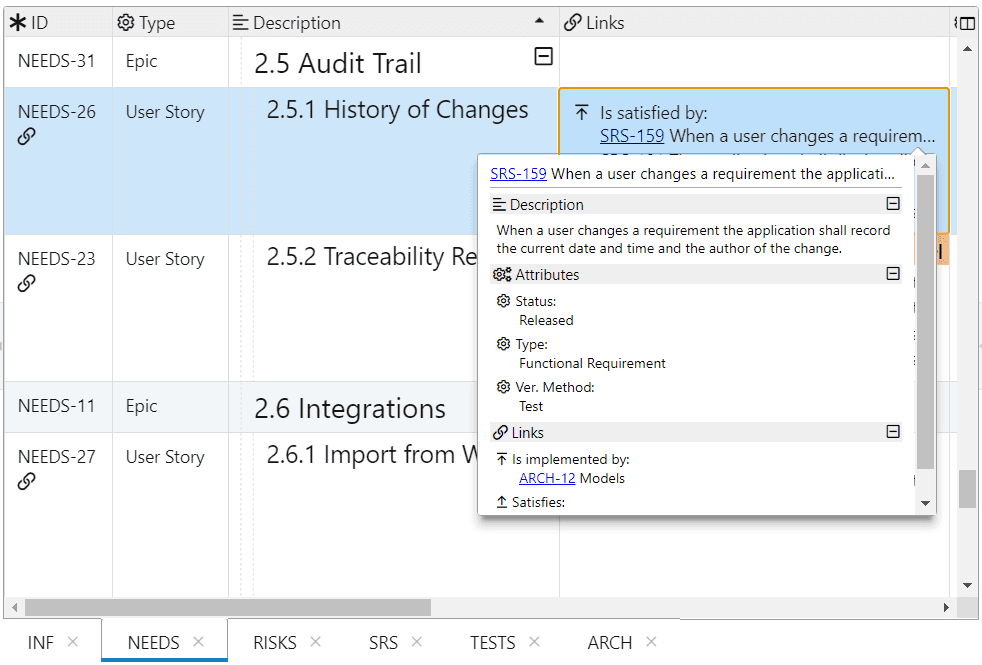The image size is (982, 665).
Task: Click the horizontal scrollbar thumb
Action: [227, 607]
